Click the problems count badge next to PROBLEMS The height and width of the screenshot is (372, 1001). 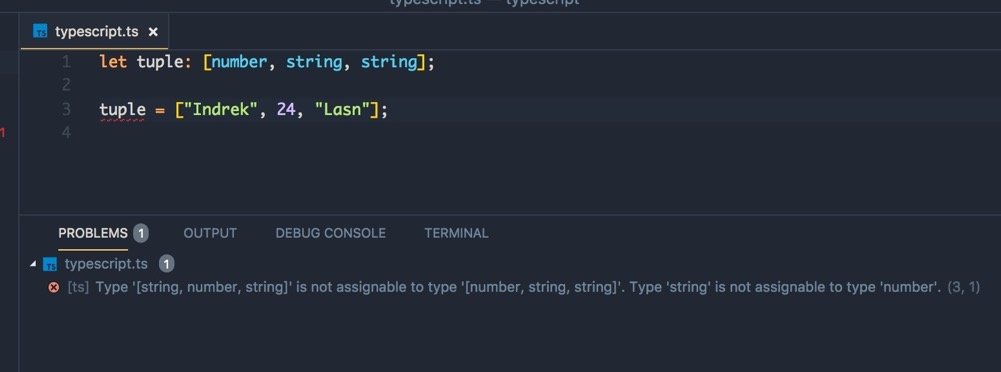tap(140, 234)
